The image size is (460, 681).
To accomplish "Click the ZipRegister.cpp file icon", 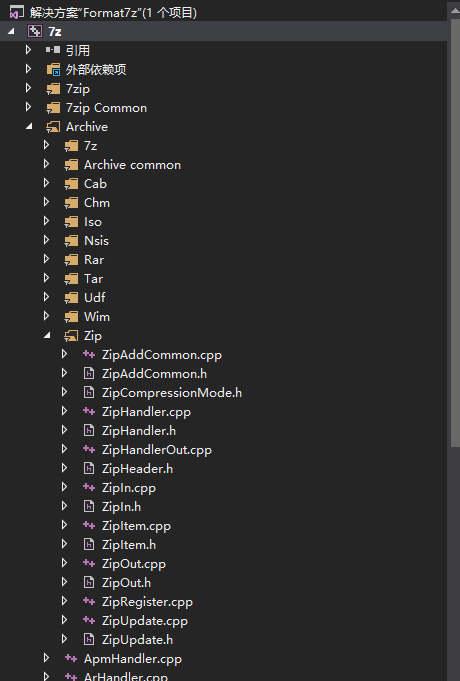I will pyautogui.click(x=89, y=602).
